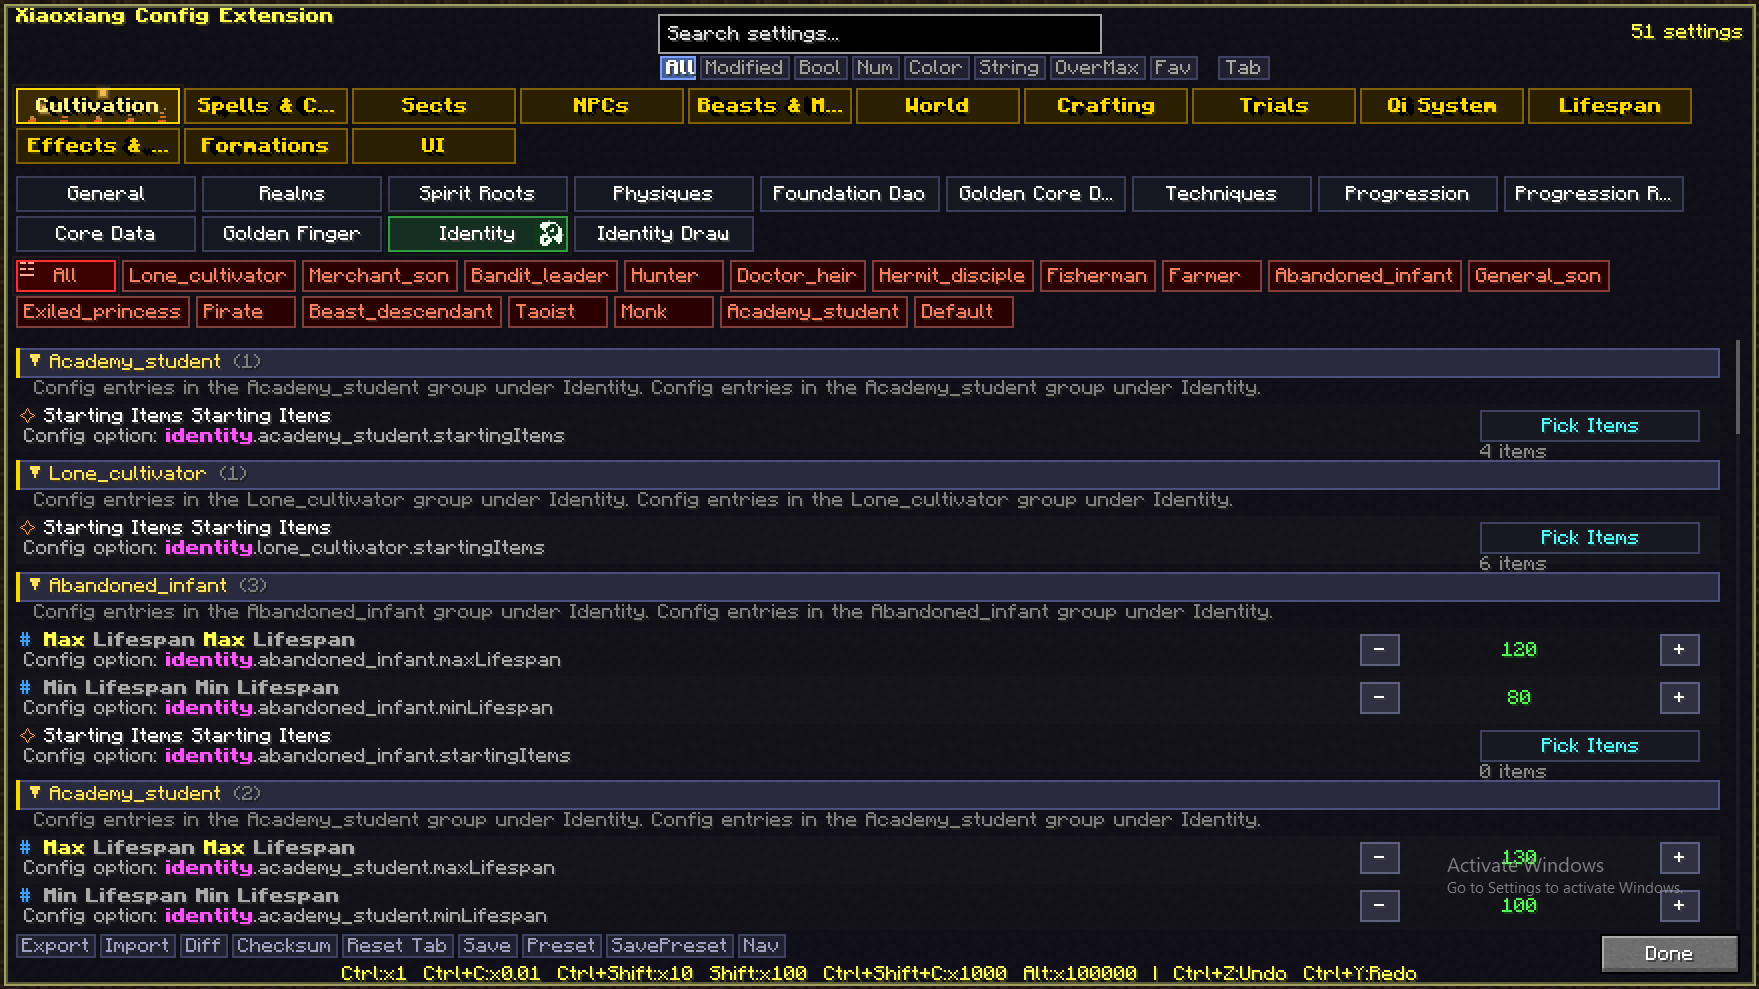The height and width of the screenshot is (989, 1759).
Task: Click Reset Tab
Action: tap(397, 946)
